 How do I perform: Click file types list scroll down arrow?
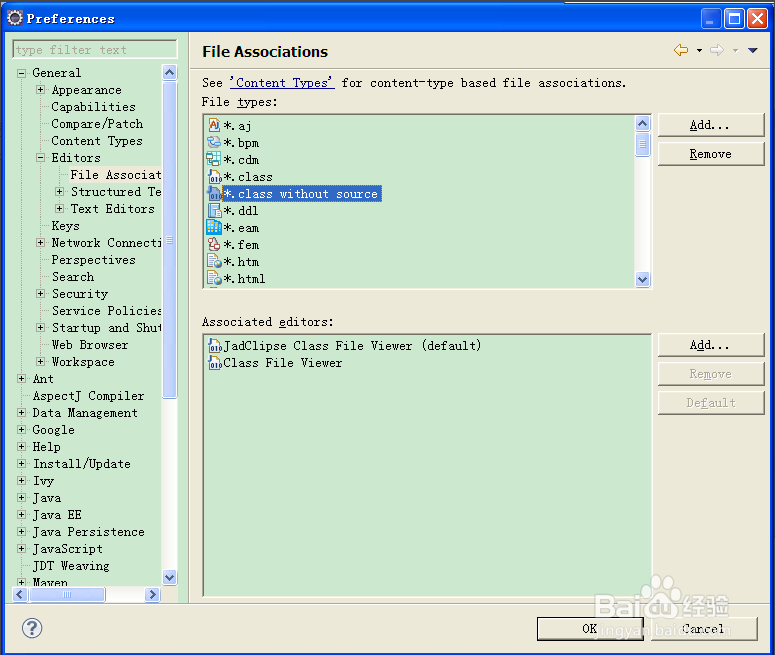click(x=643, y=279)
